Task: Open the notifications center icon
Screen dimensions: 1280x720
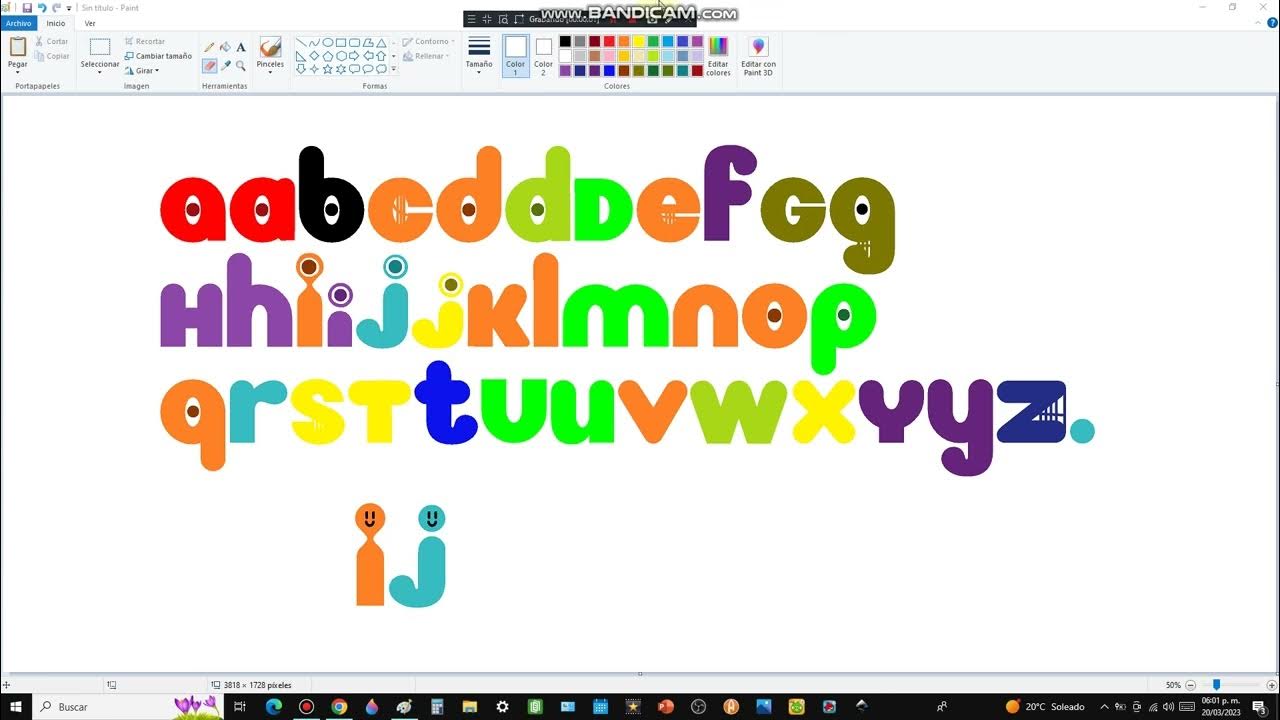Action: [x=1258, y=706]
